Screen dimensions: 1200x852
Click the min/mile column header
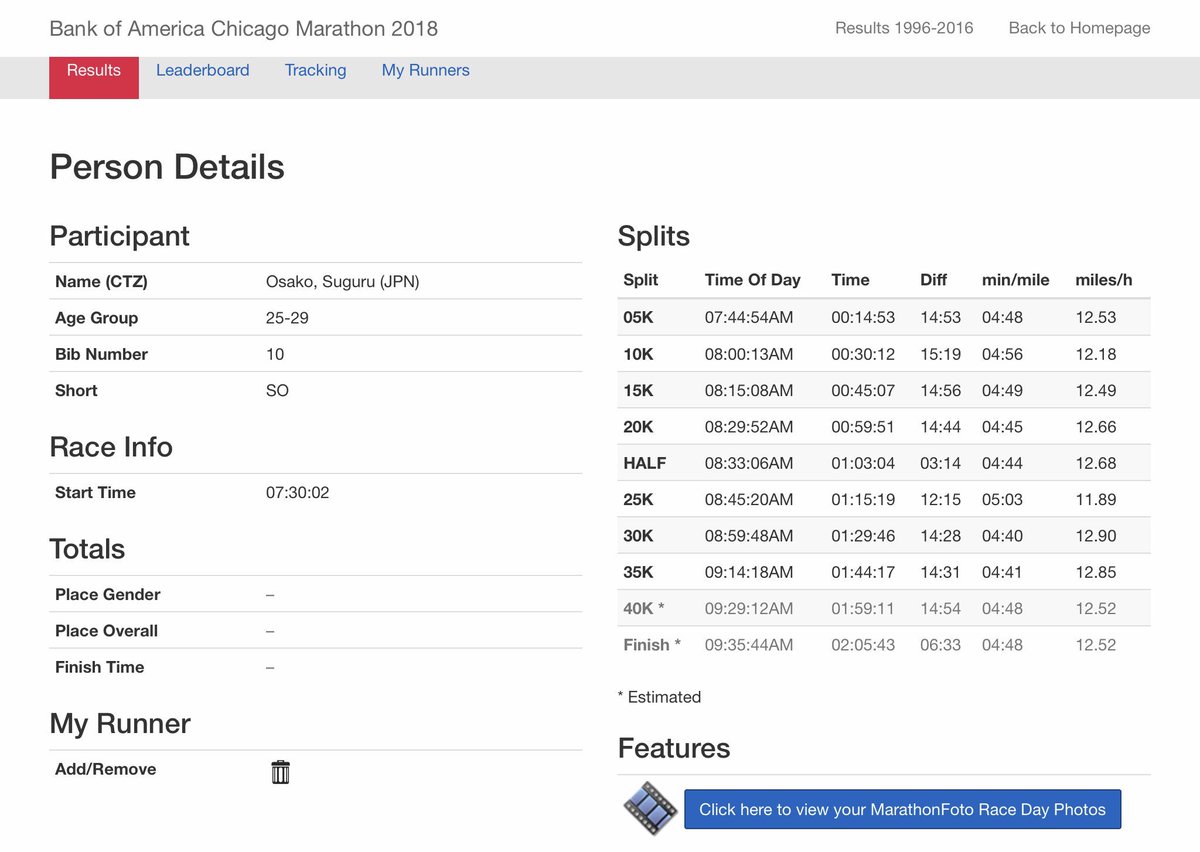click(1015, 280)
